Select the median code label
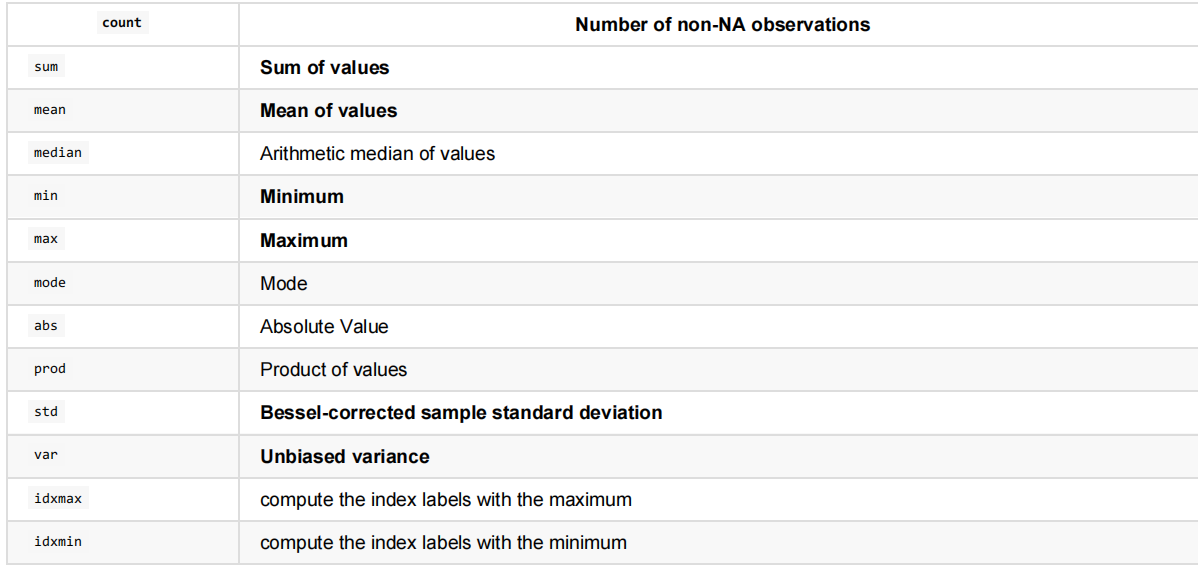Viewport: 1198px width, 572px height. pyautogui.click(x=58, y=153)
